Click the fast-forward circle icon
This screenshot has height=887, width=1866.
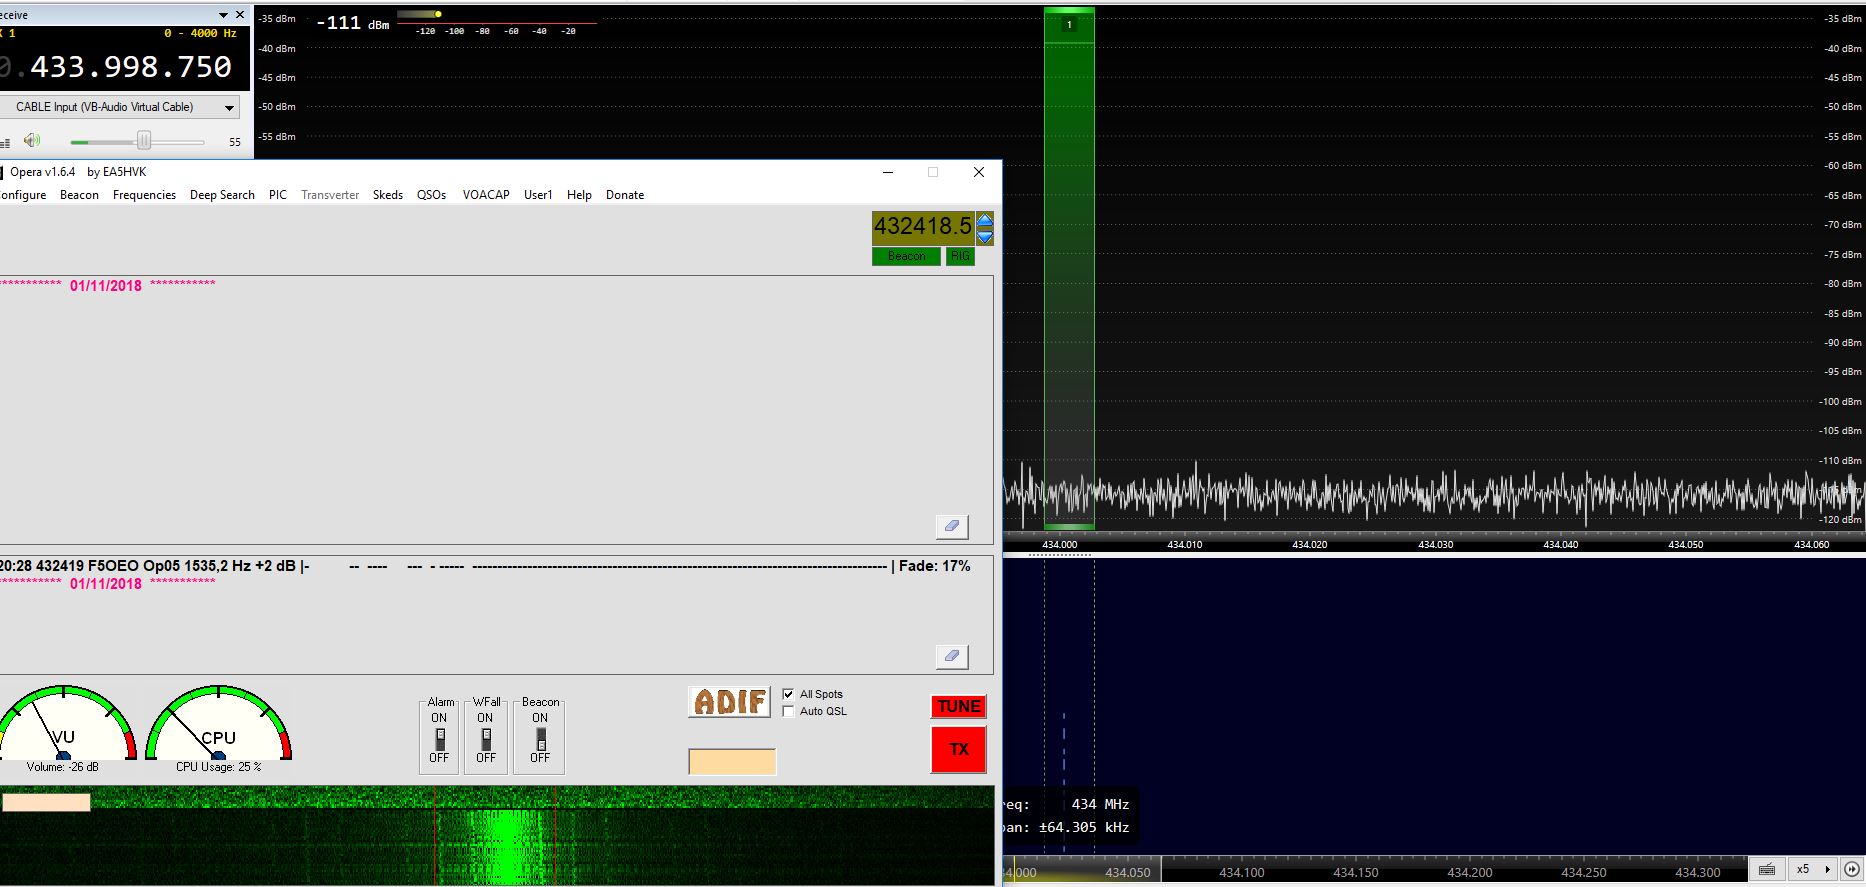click(x=1852, y=869)
